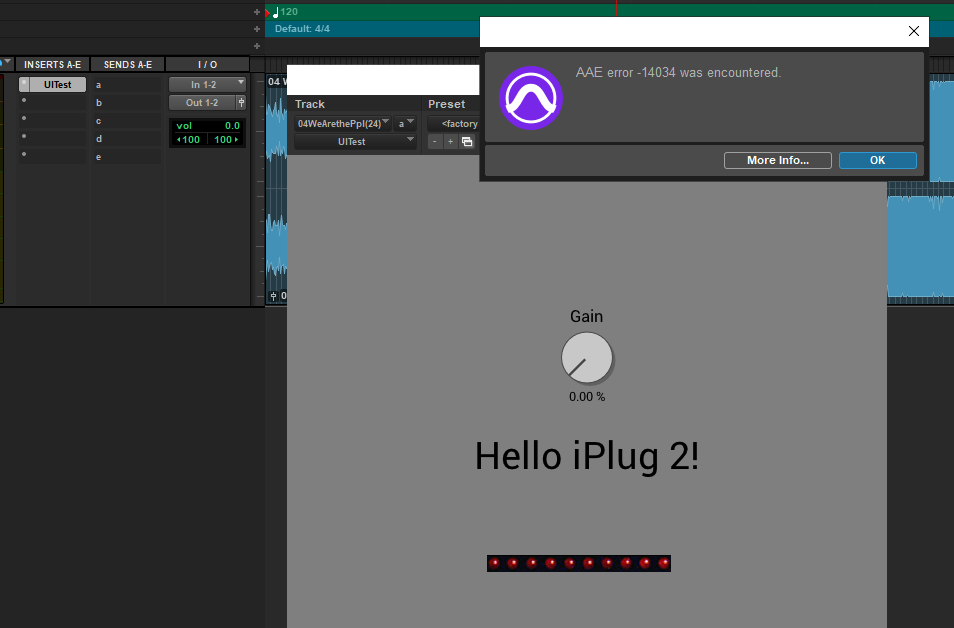Click the More Info button
The width and height of the screenshot is (954, 628).
click(777, 160)
